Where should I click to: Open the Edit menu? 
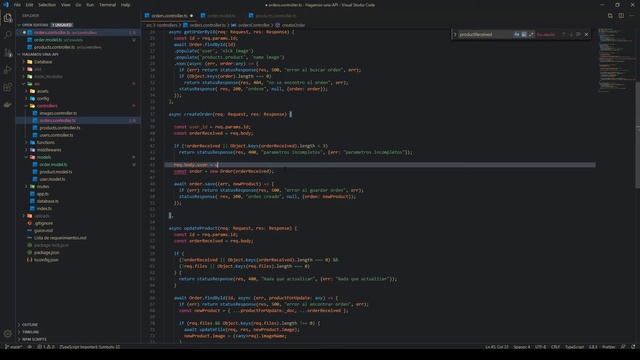(x=29, y=5)
